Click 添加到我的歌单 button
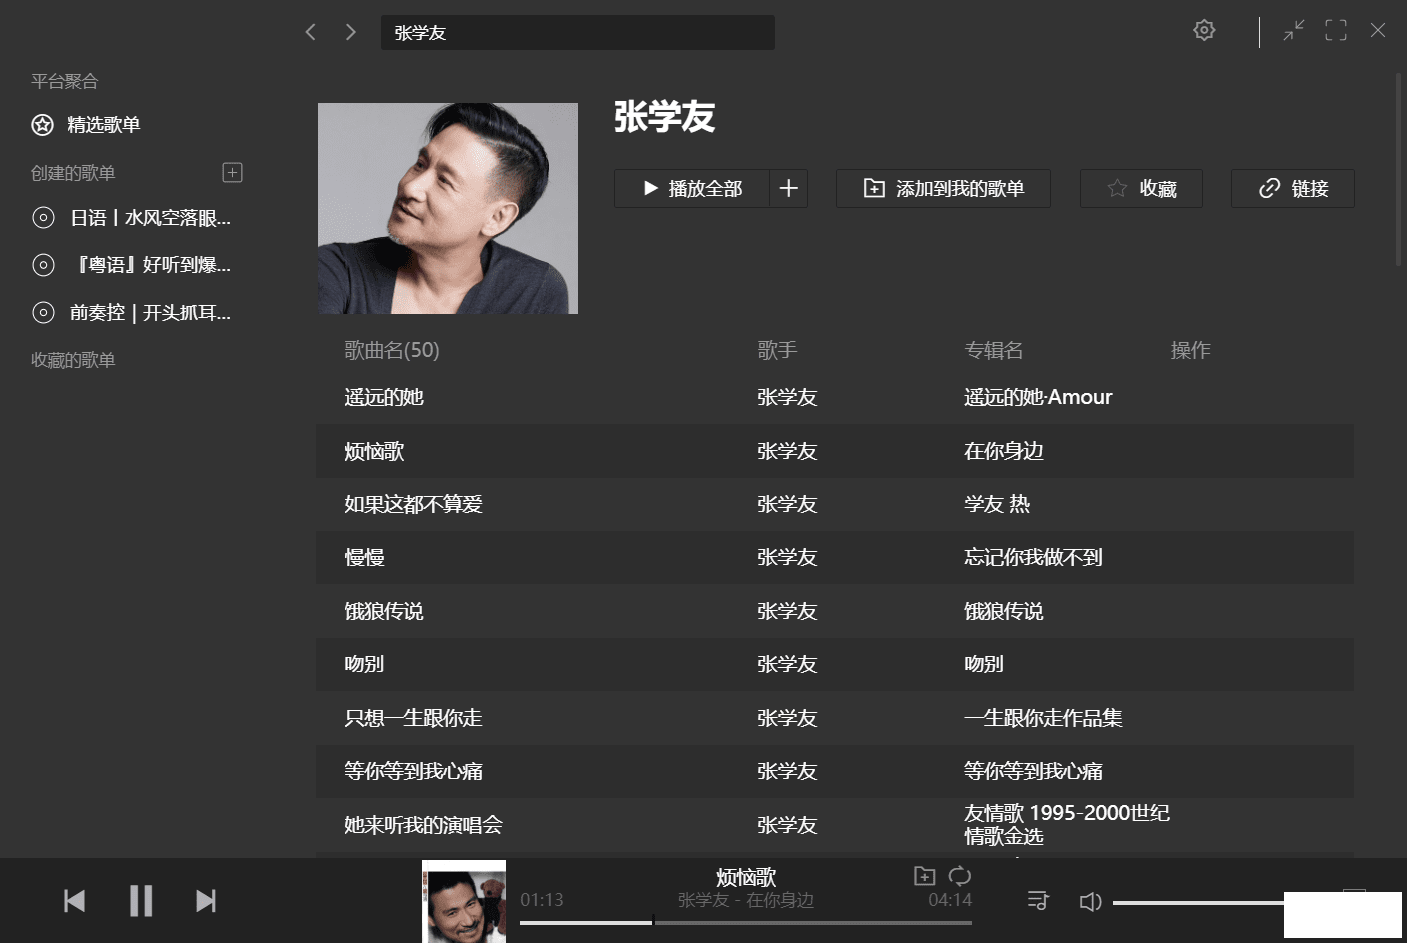This screenshot has width=1407, height=943. pyautogui.click(x=943, y=188)
